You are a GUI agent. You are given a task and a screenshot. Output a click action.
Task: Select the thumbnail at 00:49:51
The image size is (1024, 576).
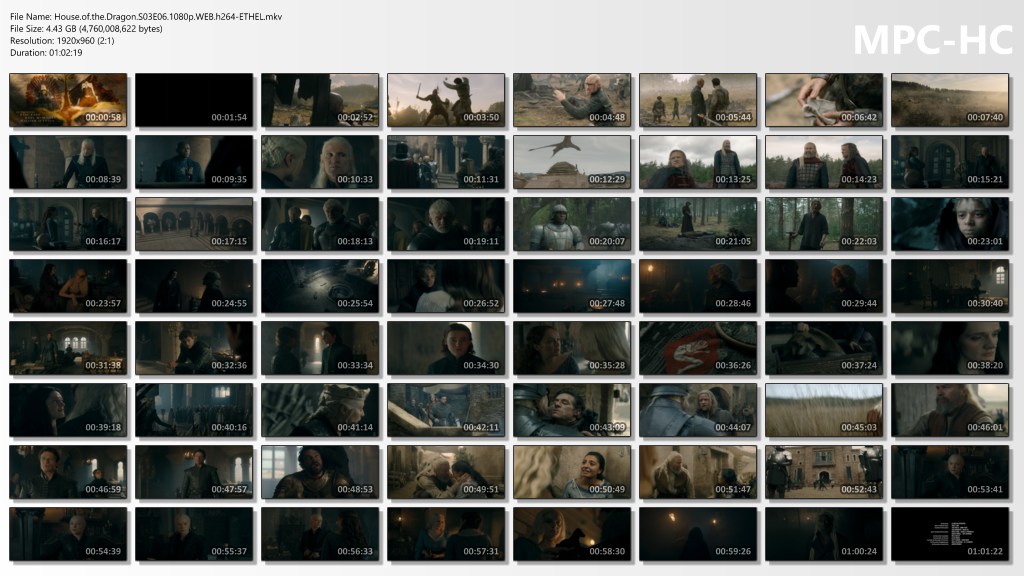pyautogui.click(x=446, y=472)
